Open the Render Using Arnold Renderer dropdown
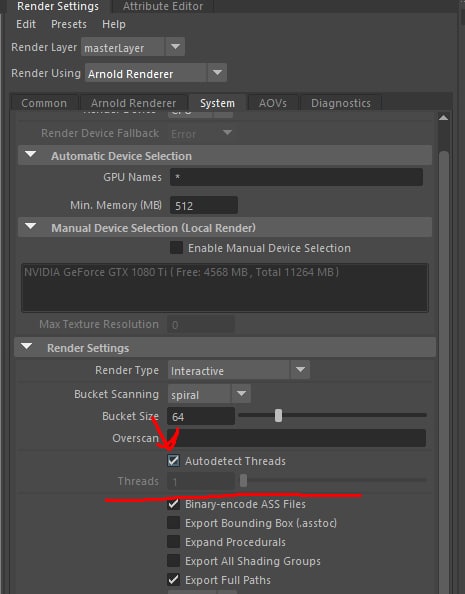 tap(156, 73)
